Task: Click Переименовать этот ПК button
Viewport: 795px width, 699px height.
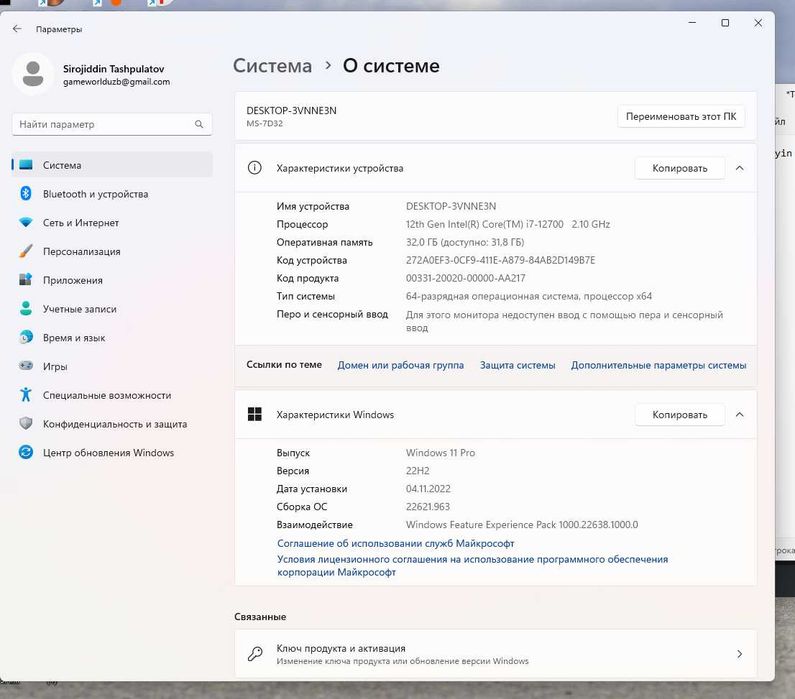Action: click(x=681, y=116)
